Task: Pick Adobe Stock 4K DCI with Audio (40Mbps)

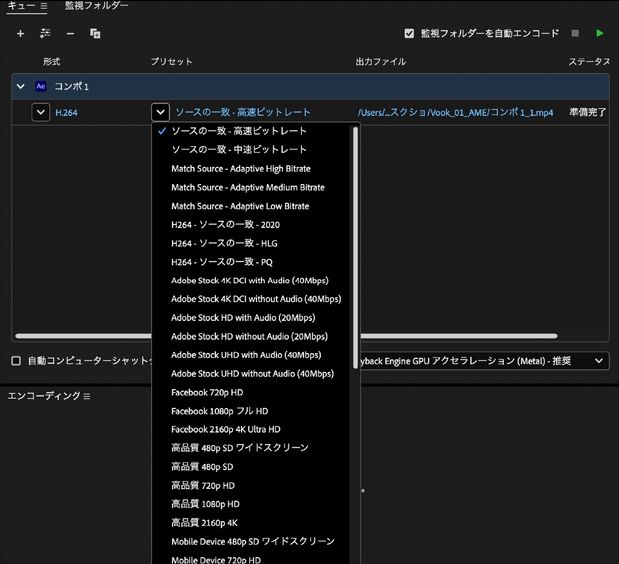Action: (x=252, y=281)
